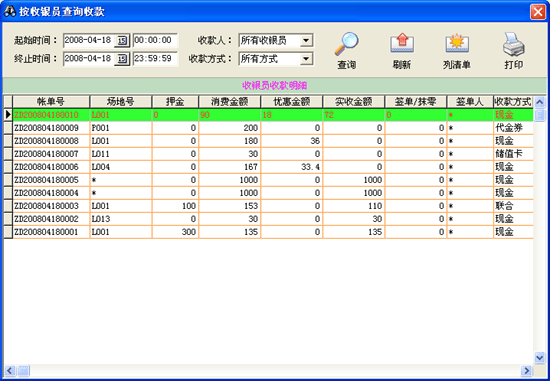Click the 消费金额 column header
Screen dimensions: 550x381
tap(229, 102)
